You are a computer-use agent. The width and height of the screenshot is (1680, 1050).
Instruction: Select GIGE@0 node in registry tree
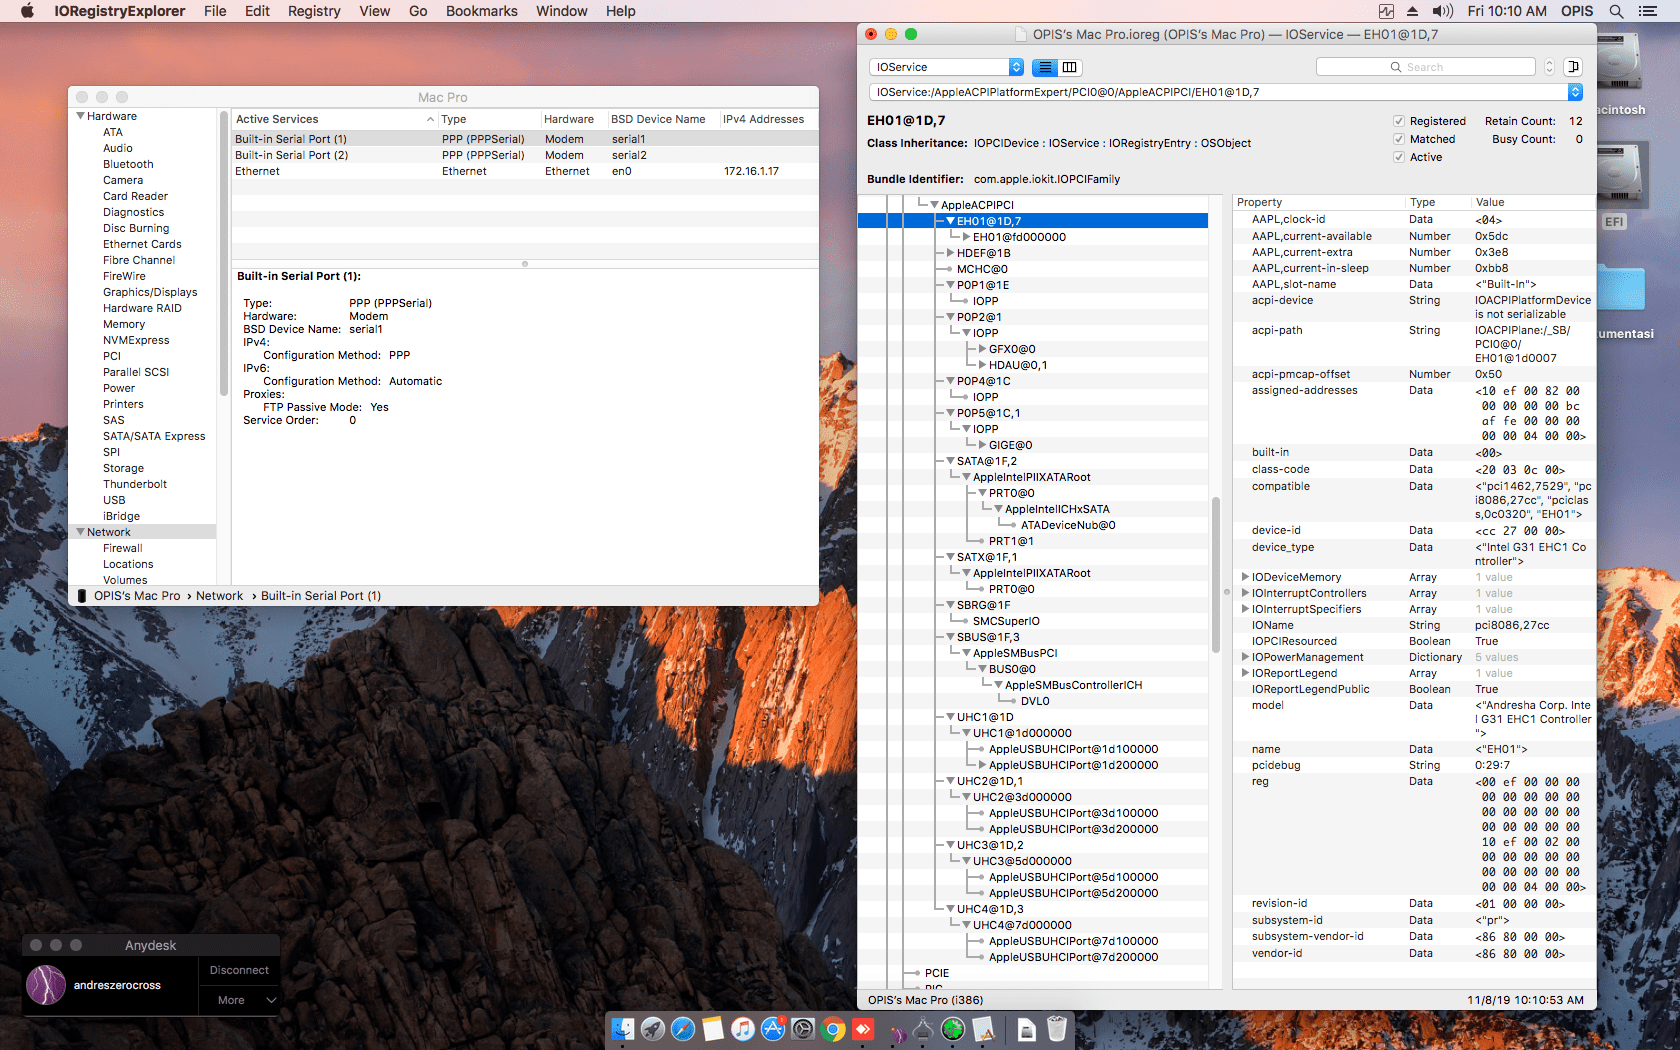click(x=1010, y=445)
